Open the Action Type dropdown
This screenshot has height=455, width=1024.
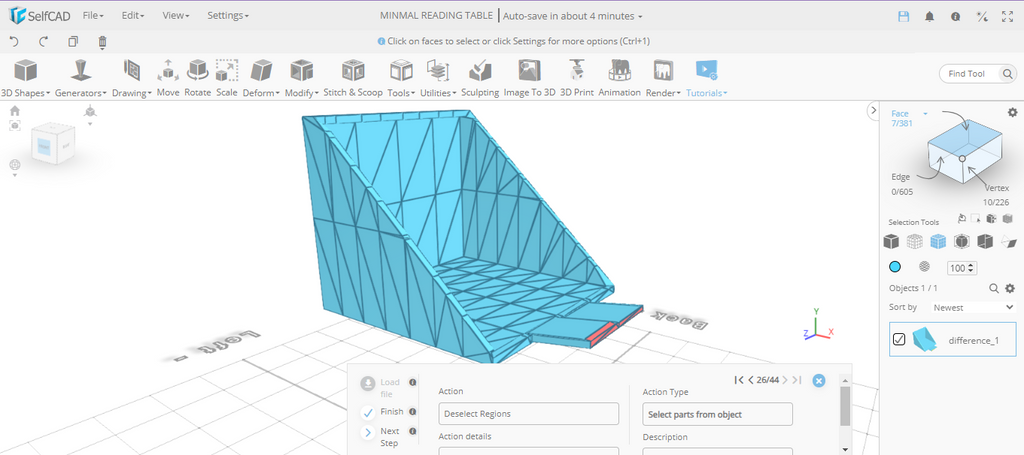pos(717,414)
